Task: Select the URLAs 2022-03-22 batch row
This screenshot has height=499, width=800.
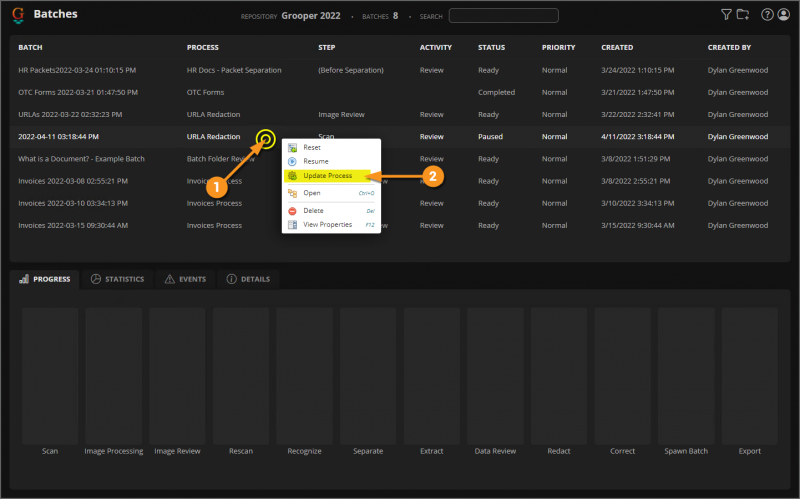Action: point(399,115)
